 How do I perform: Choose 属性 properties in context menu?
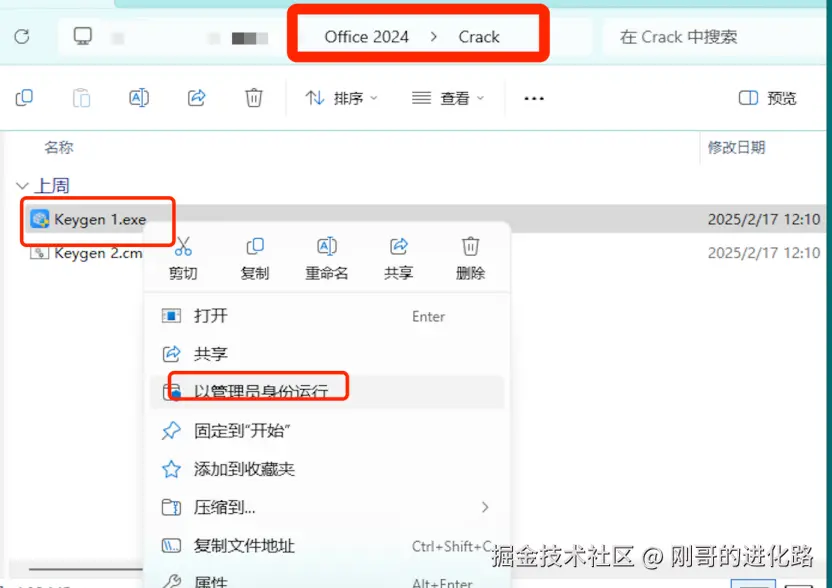coord(327,582)
